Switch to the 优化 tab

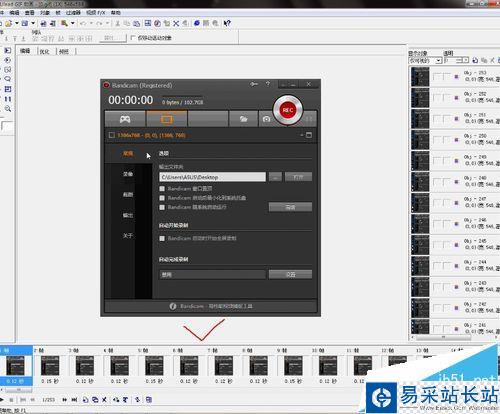[x=44, y=51]
